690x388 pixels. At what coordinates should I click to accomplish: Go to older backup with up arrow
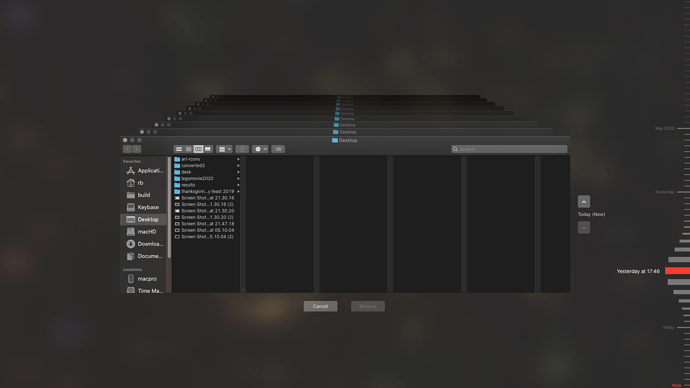click(584, 201)
